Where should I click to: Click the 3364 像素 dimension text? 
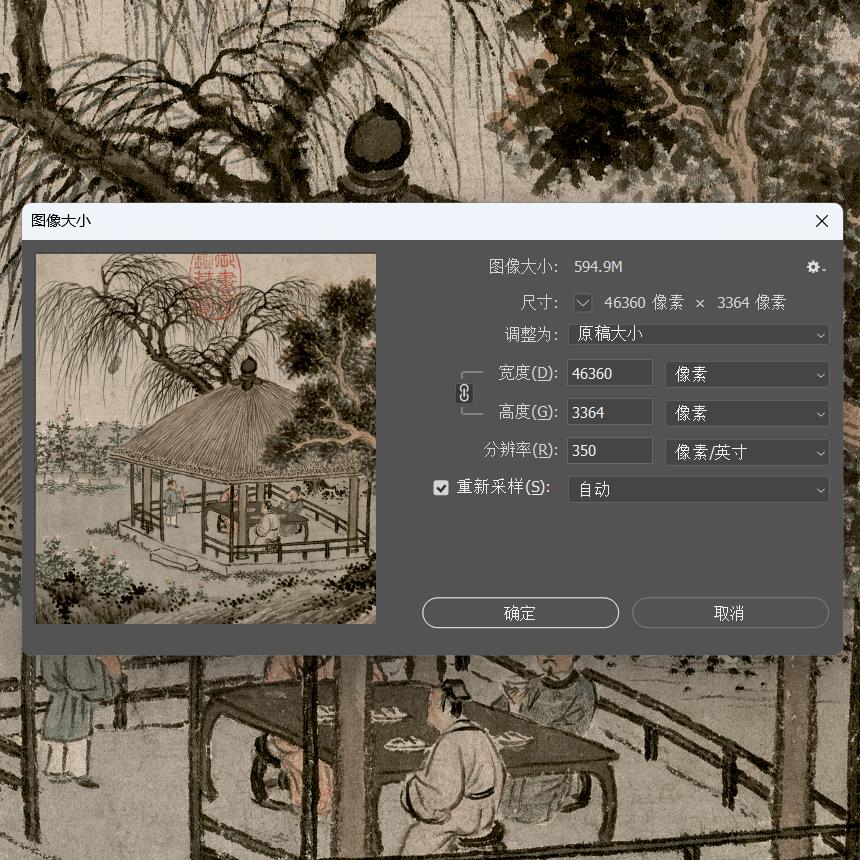point(751,302)
